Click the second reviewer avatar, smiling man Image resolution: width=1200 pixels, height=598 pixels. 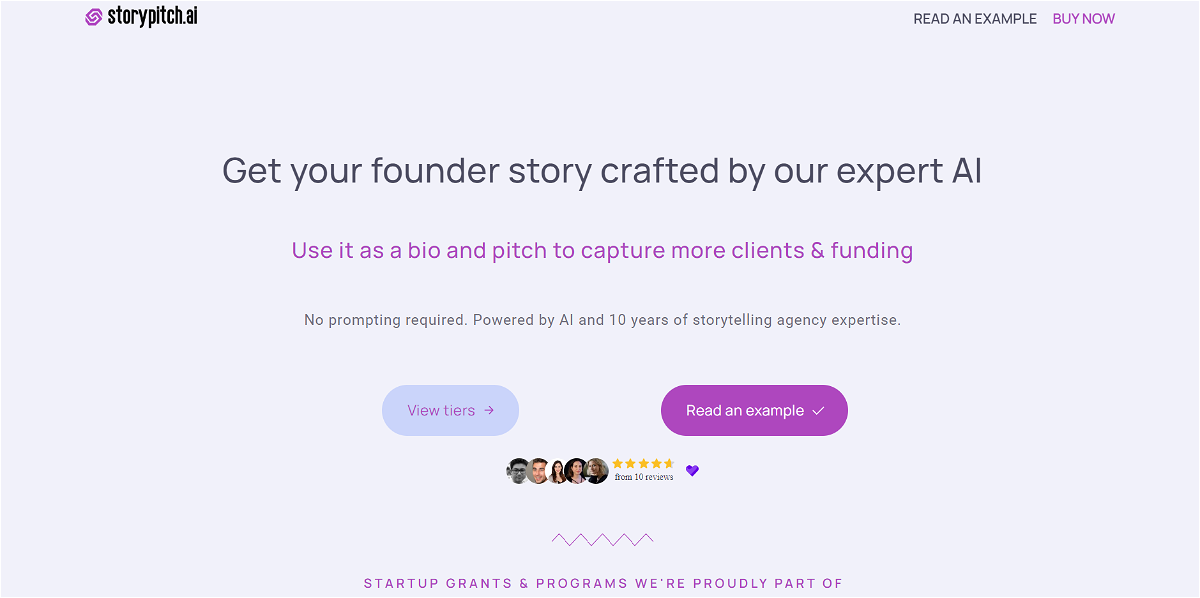[x=538, y=471]
